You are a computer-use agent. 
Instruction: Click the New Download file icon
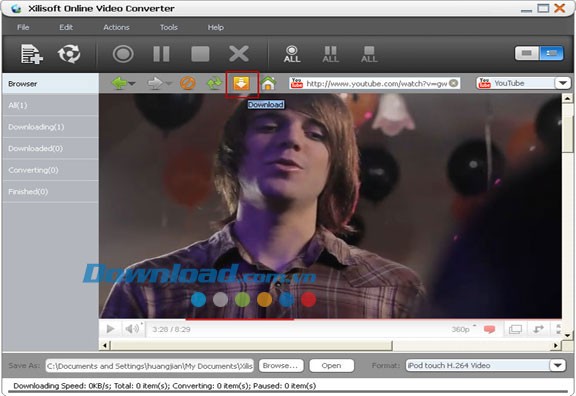coord(31,54)
